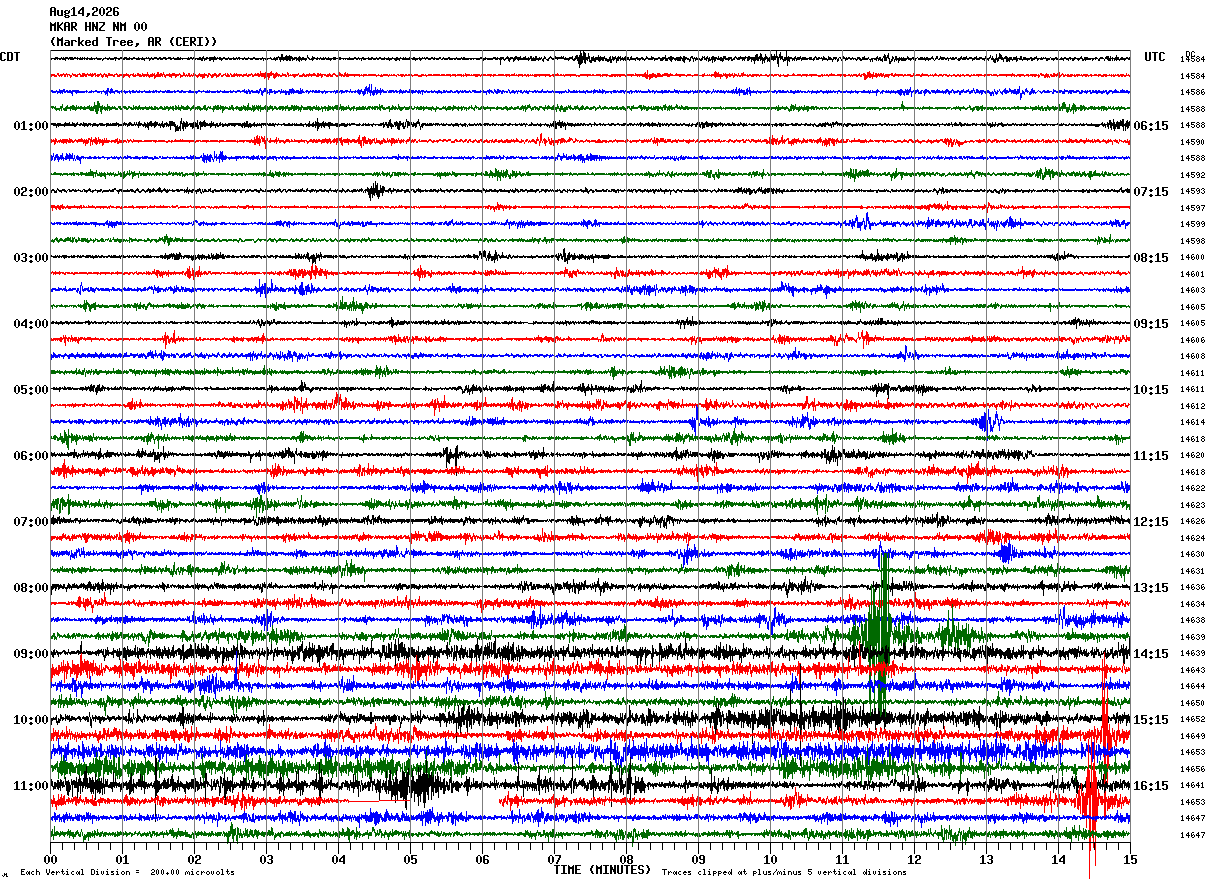
Task: Click the 13:15 UTC time label
Action: pos(1151,588)
